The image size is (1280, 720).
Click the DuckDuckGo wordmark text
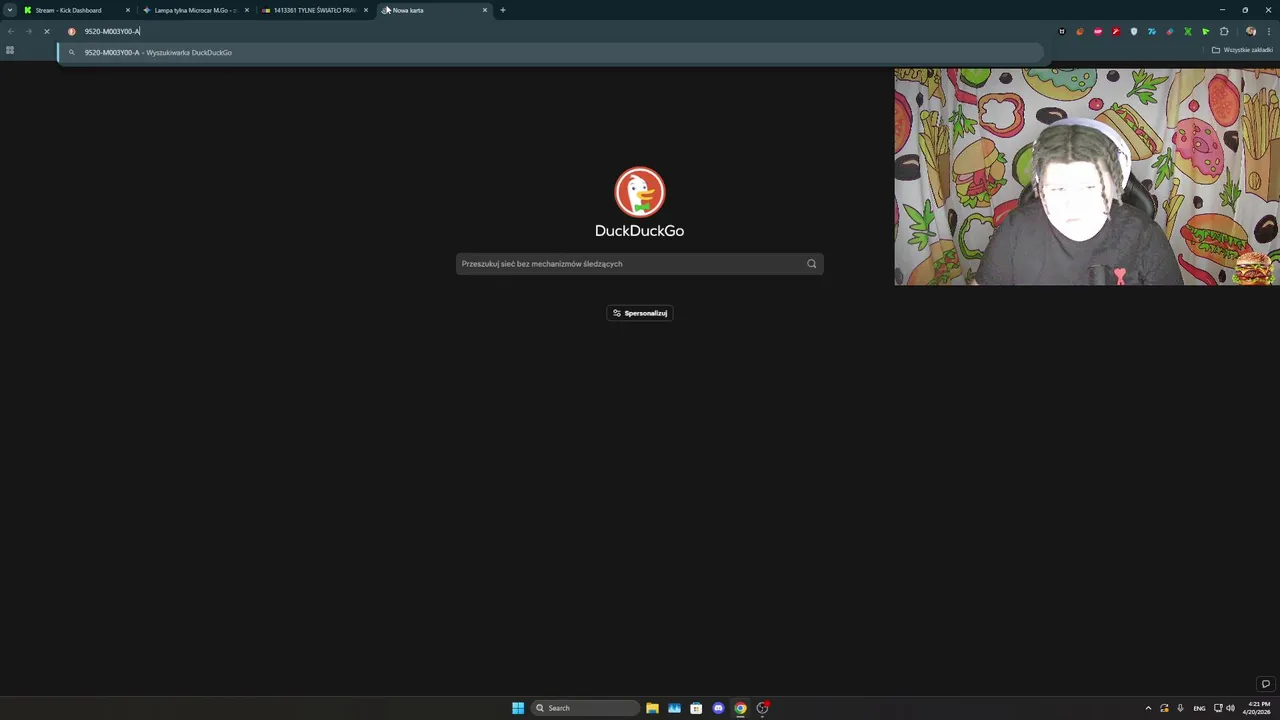[x=640, y=231]
